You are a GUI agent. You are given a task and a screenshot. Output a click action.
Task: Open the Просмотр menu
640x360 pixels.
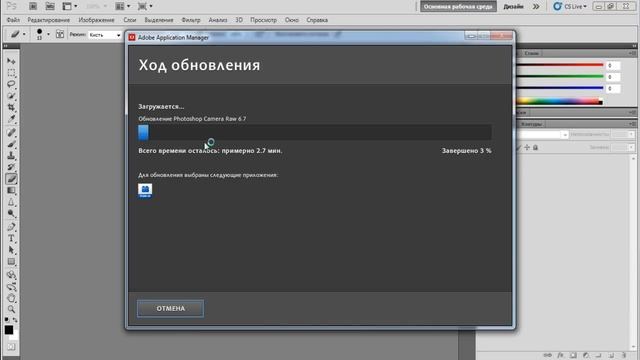[263, 20]
